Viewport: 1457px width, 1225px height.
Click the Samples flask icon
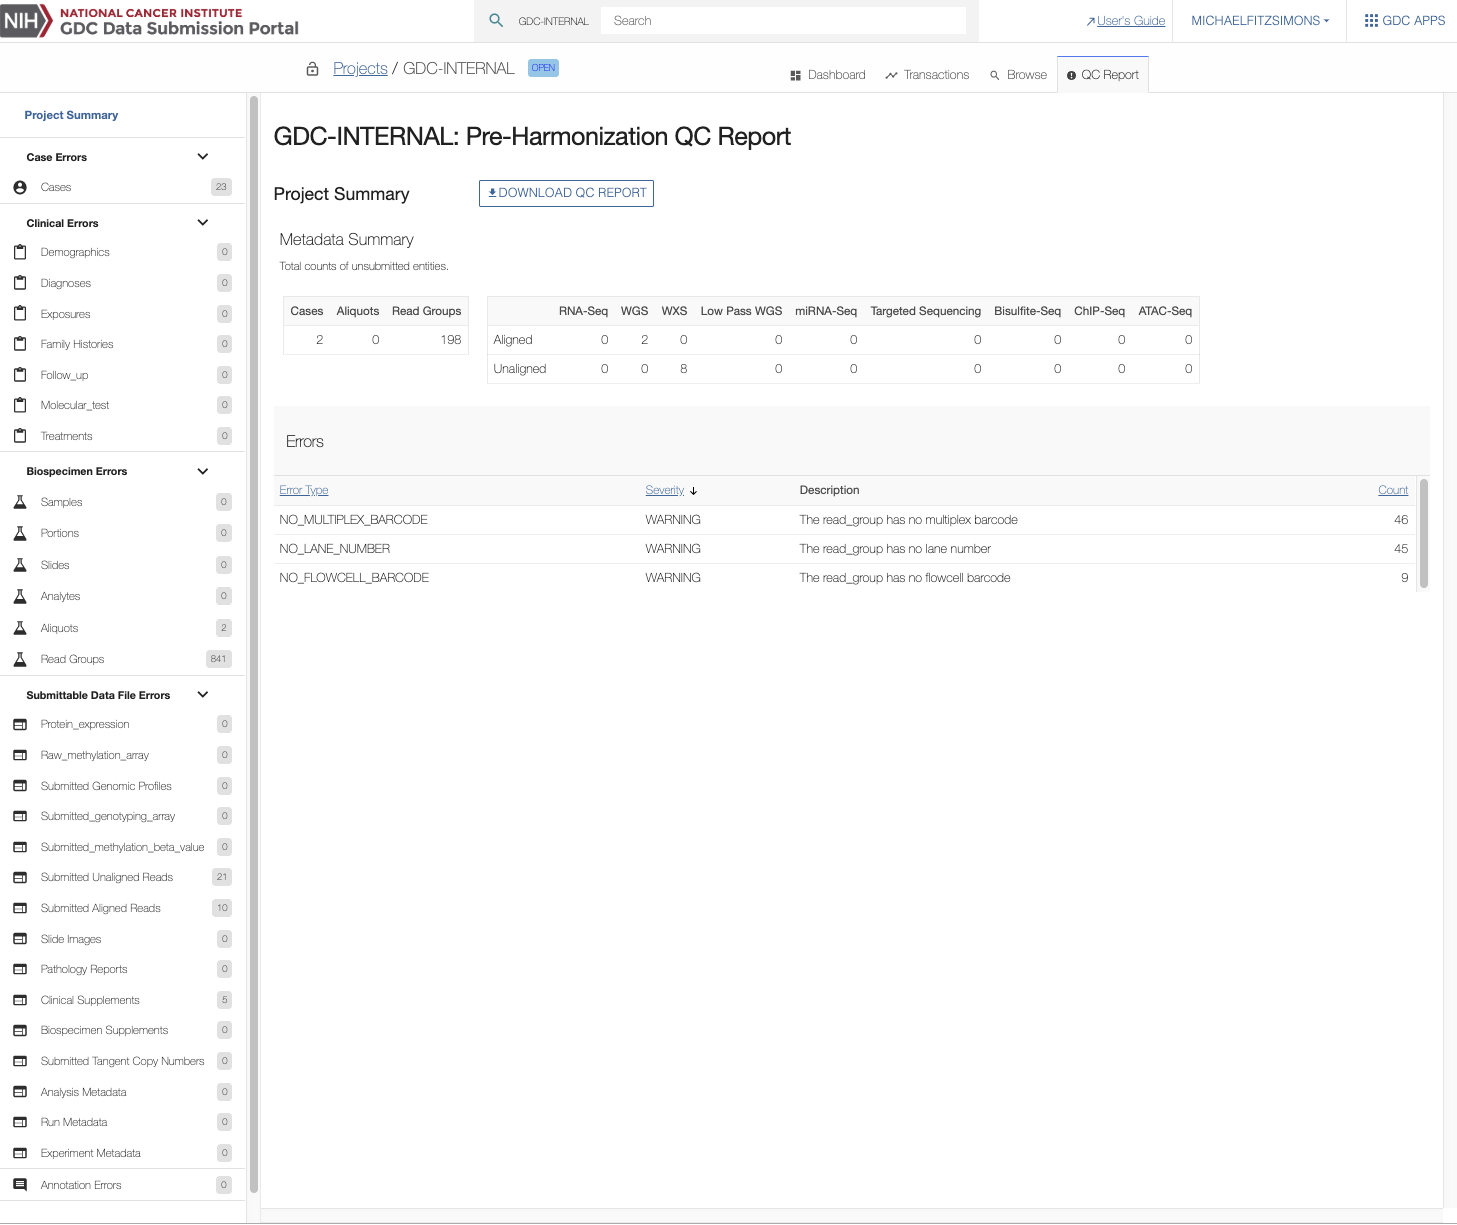[x=20, y=502]
